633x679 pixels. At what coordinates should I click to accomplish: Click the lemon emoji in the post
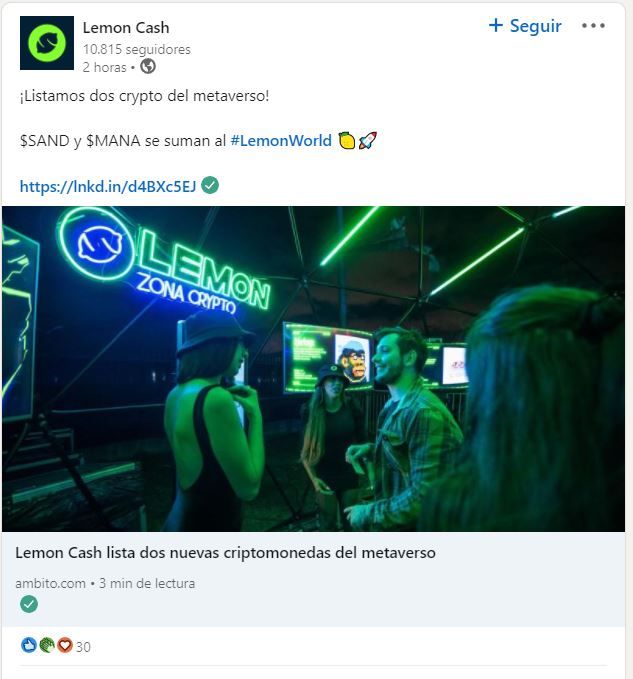point(346,141)
